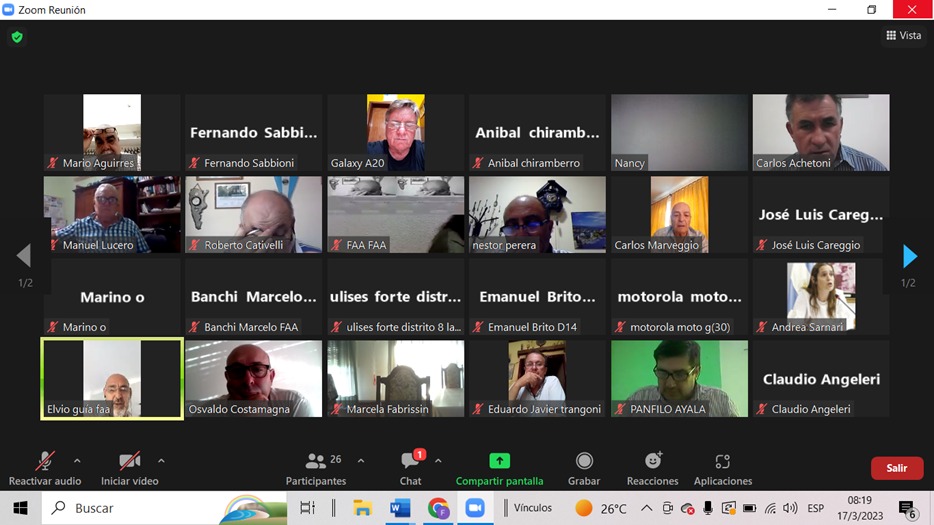934x525 pixels.
Task: Open weather widget showing 26°C
Action: [x=600, y=508]
